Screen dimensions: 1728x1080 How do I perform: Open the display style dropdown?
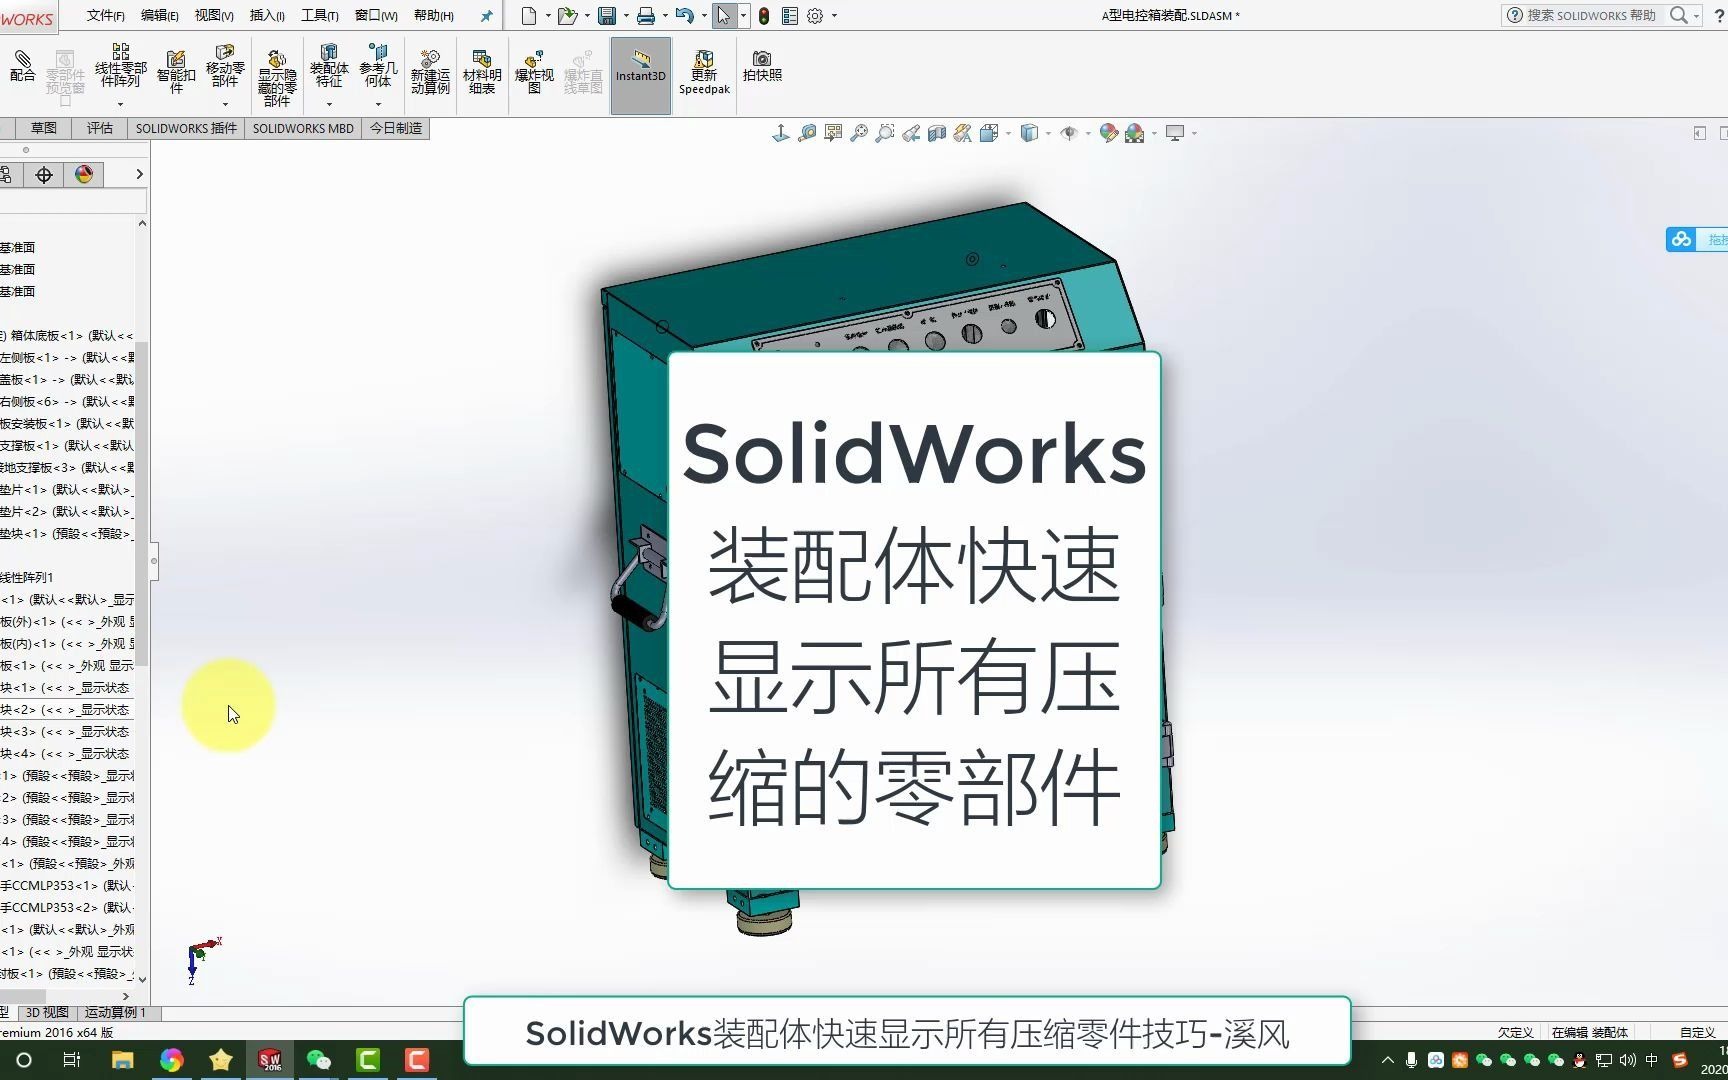click(x=1047, y=132)
